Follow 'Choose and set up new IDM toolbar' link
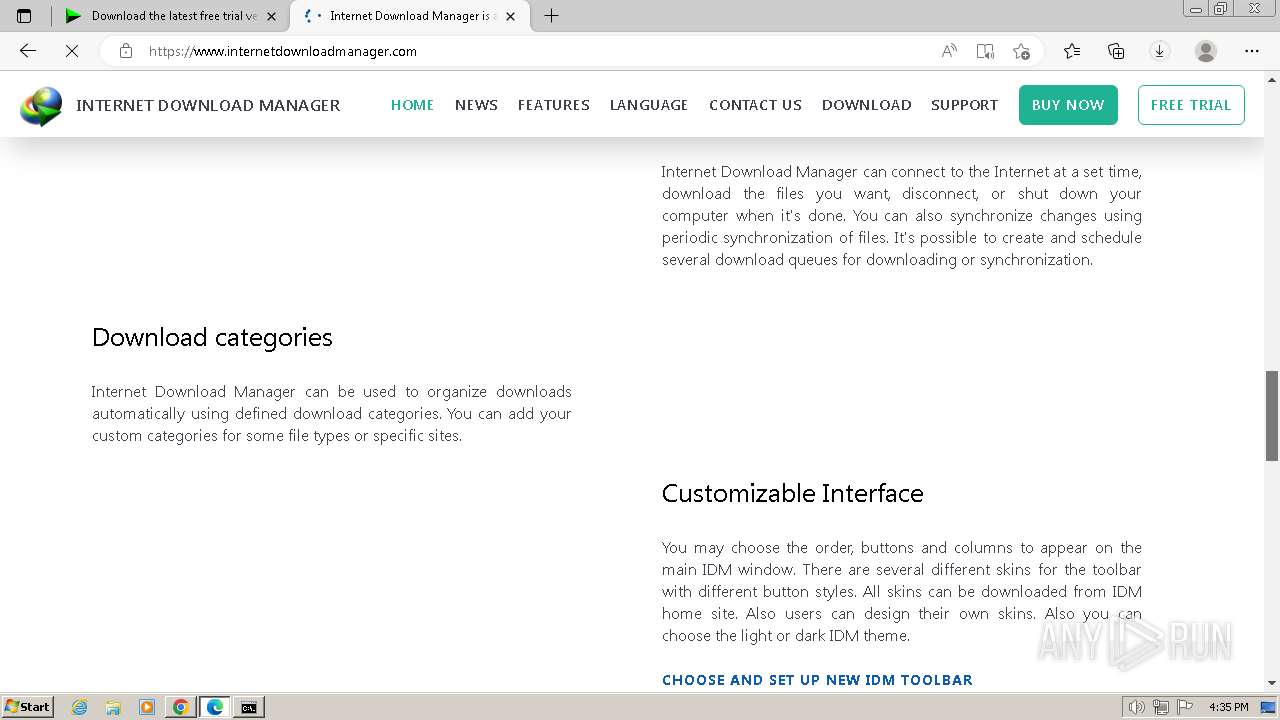 click(x=817, y=680)
